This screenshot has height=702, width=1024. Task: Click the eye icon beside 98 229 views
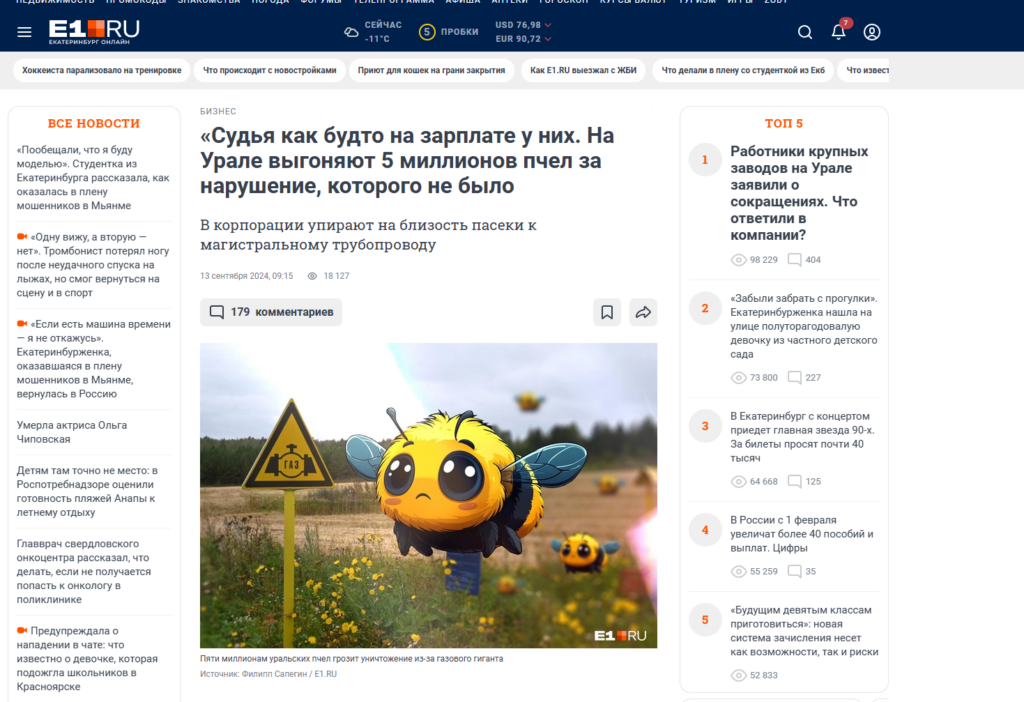(x=738, y=260)
